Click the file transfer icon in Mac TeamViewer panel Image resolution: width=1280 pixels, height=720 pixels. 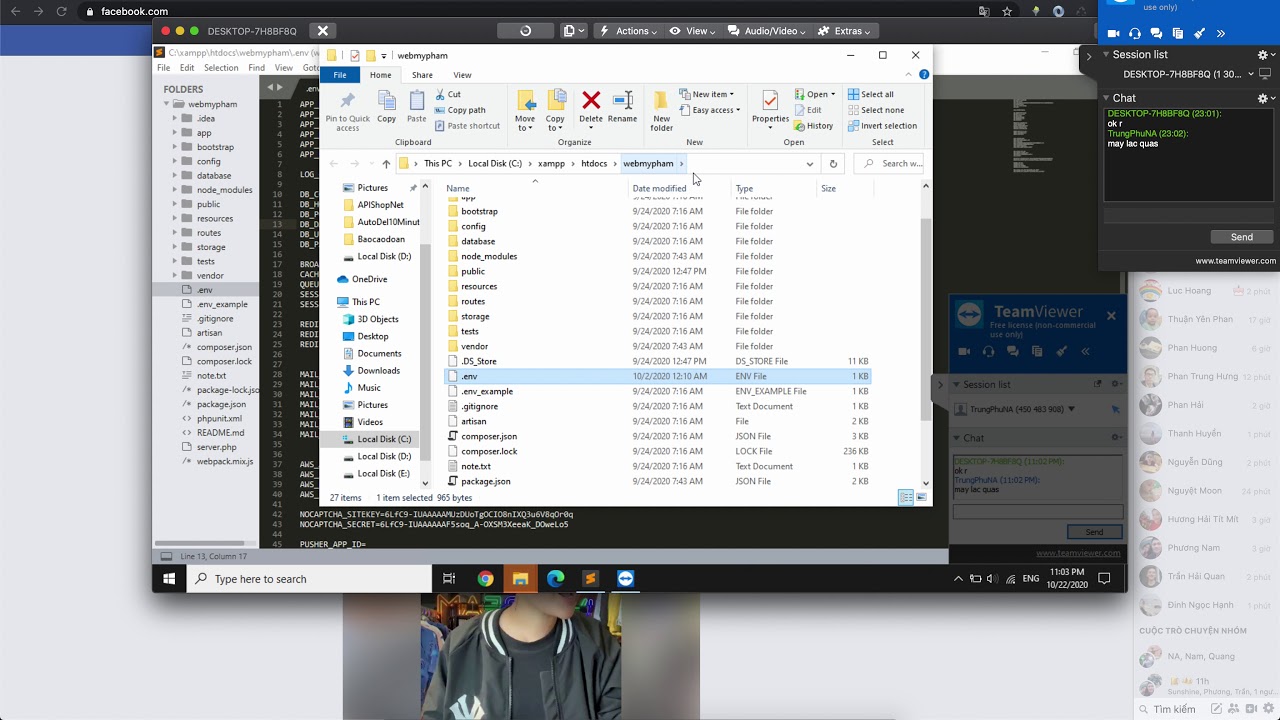pos(1178,34)
